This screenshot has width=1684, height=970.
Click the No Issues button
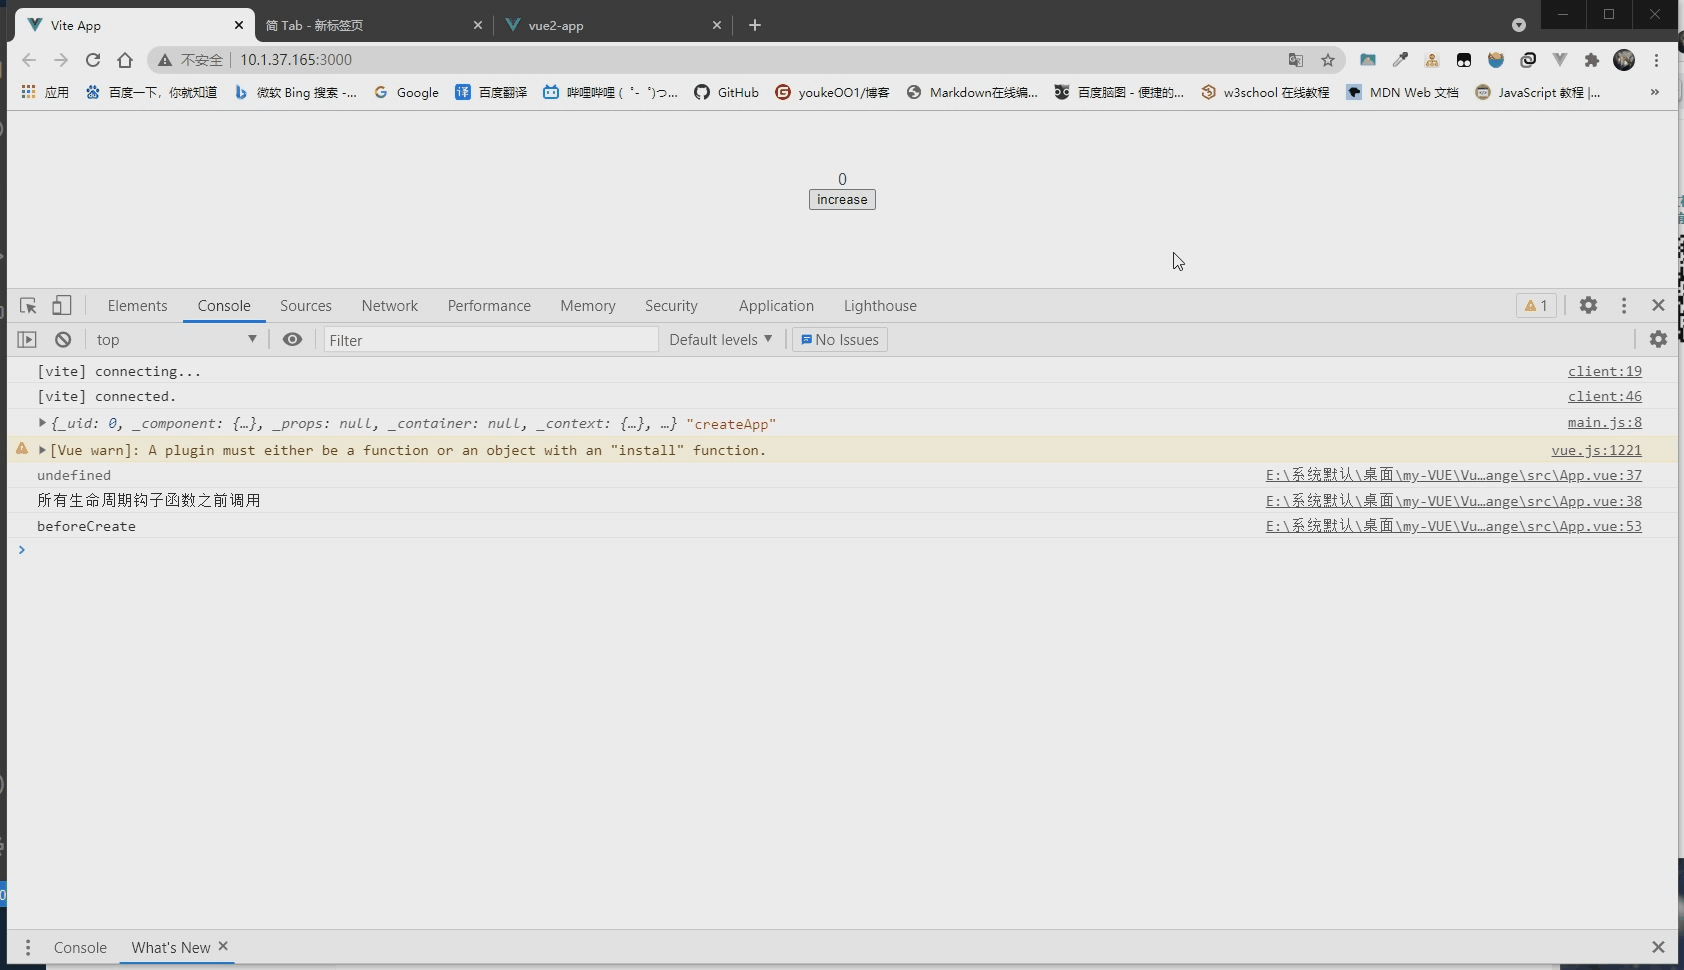pos(840,340)
